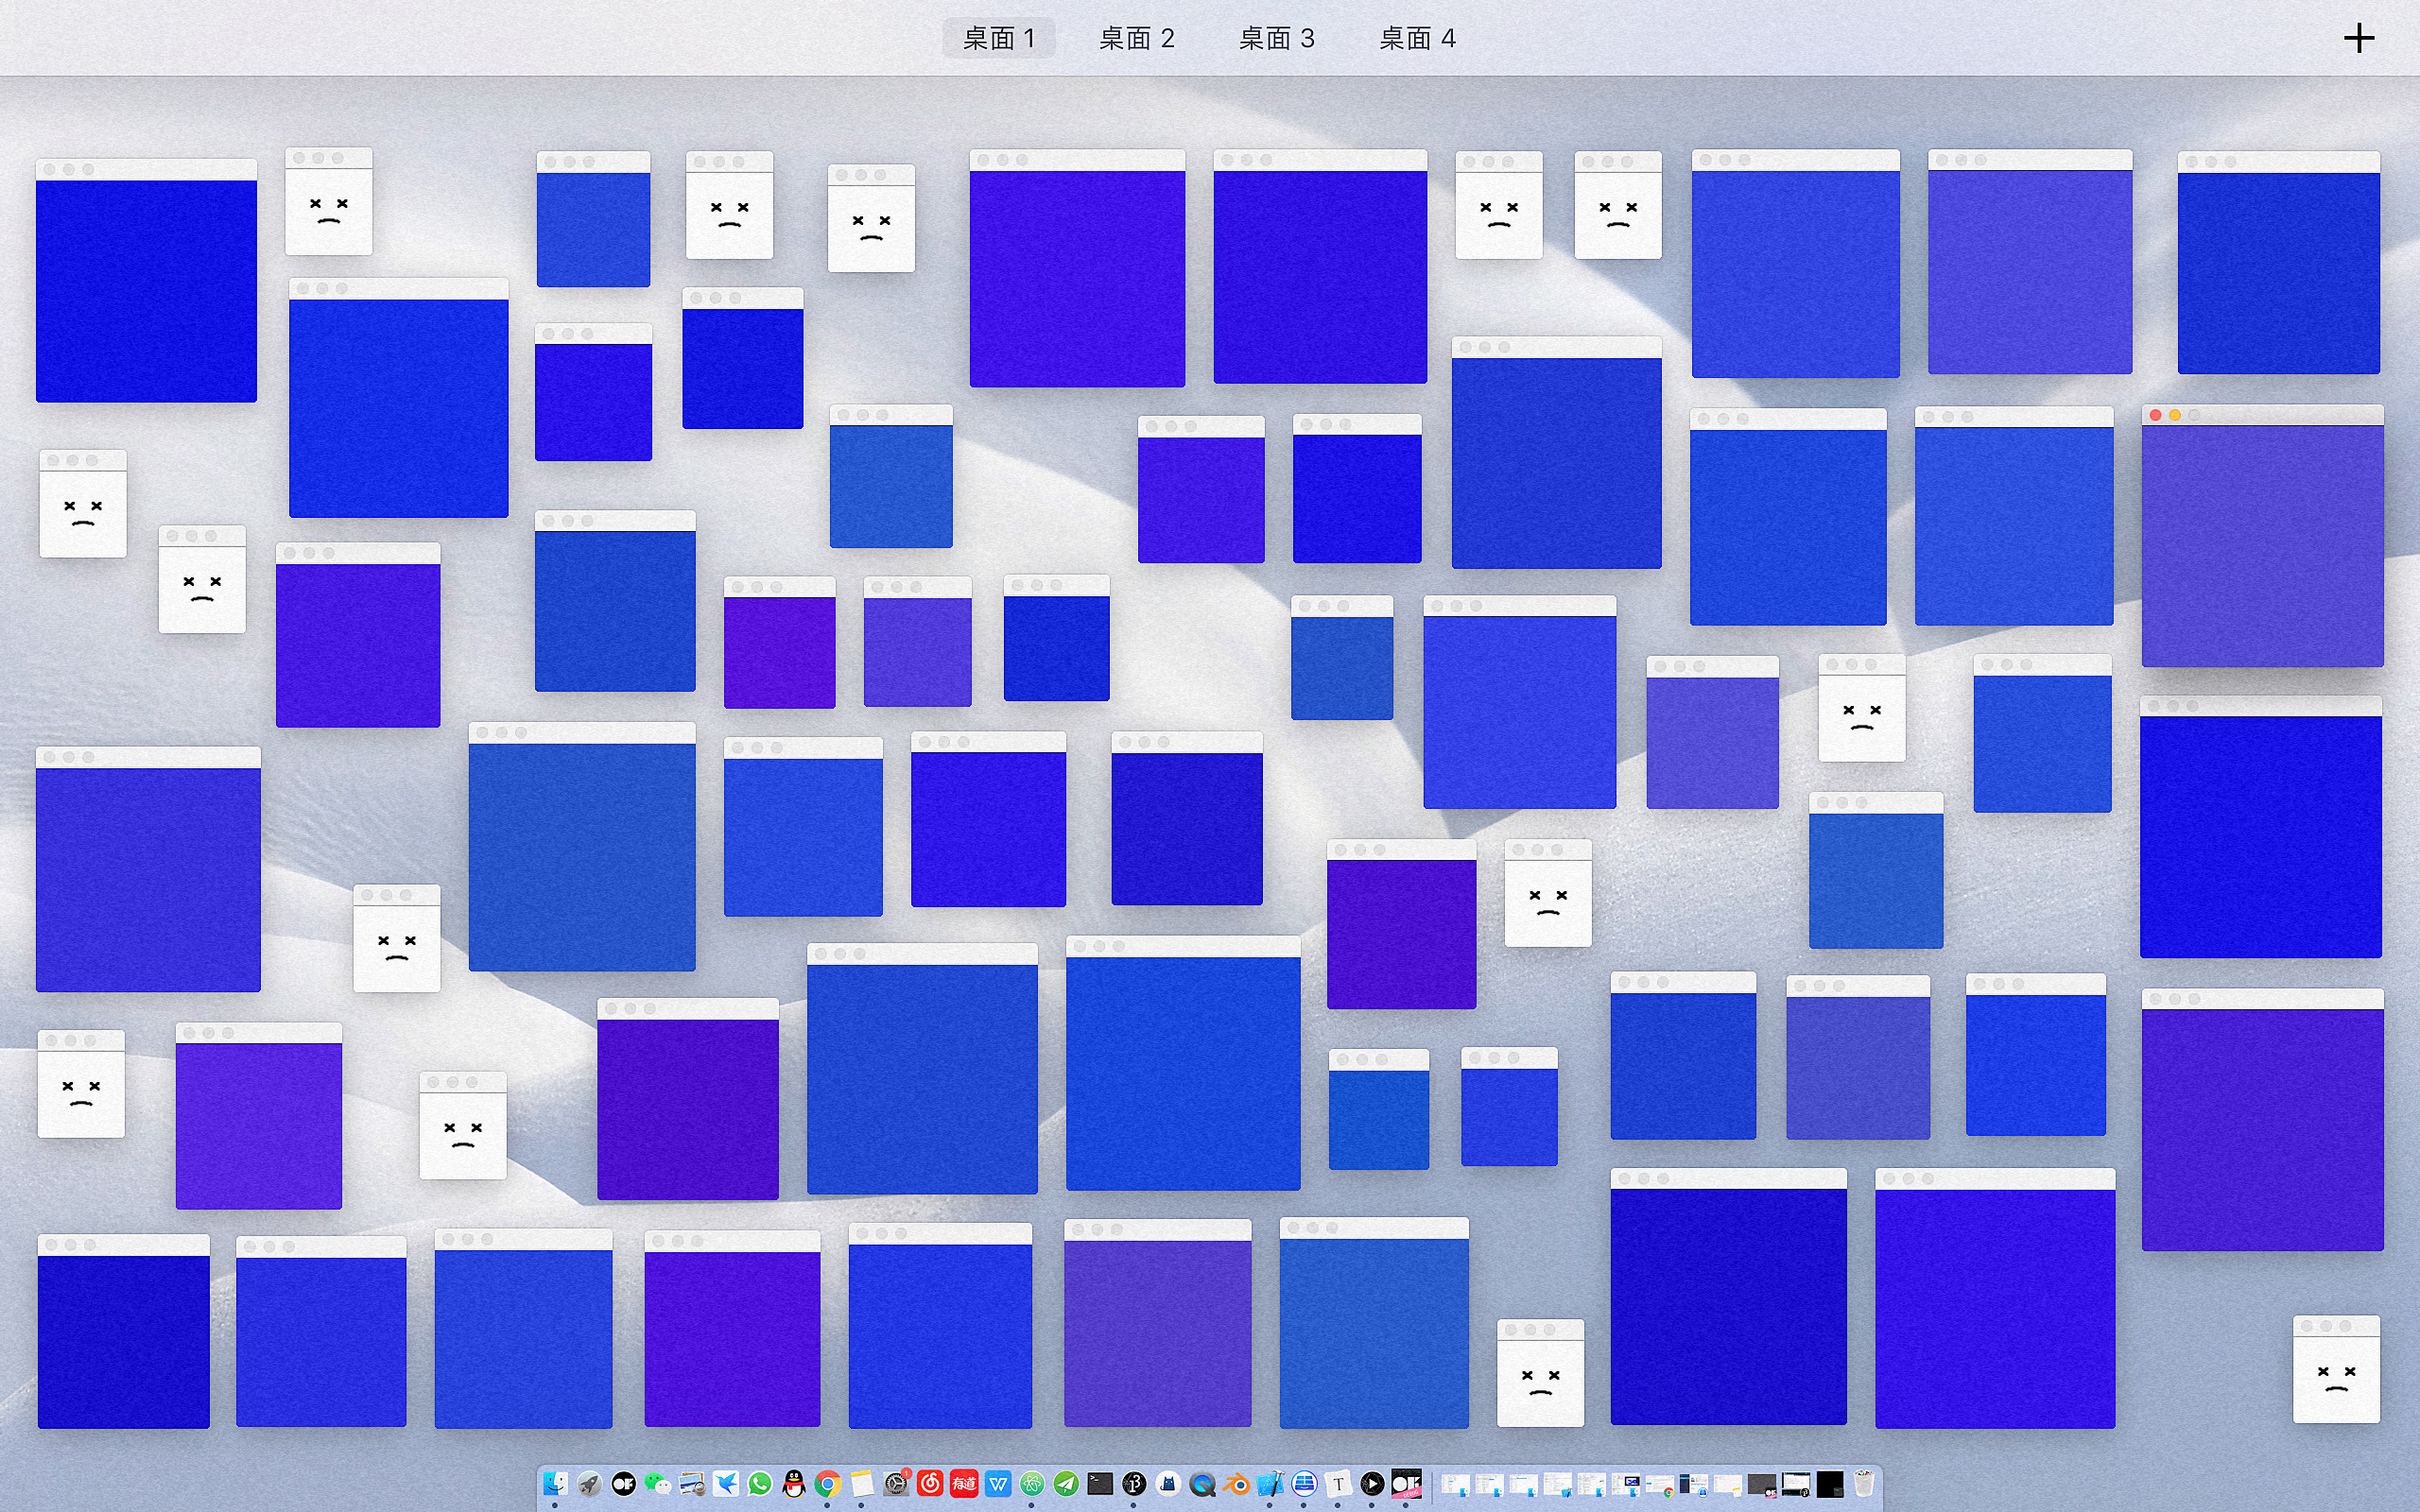2420x1512 pixels.
Task: Switch to 桌面 4 space
Action: pyautogui.click(x=1416, y=38)
